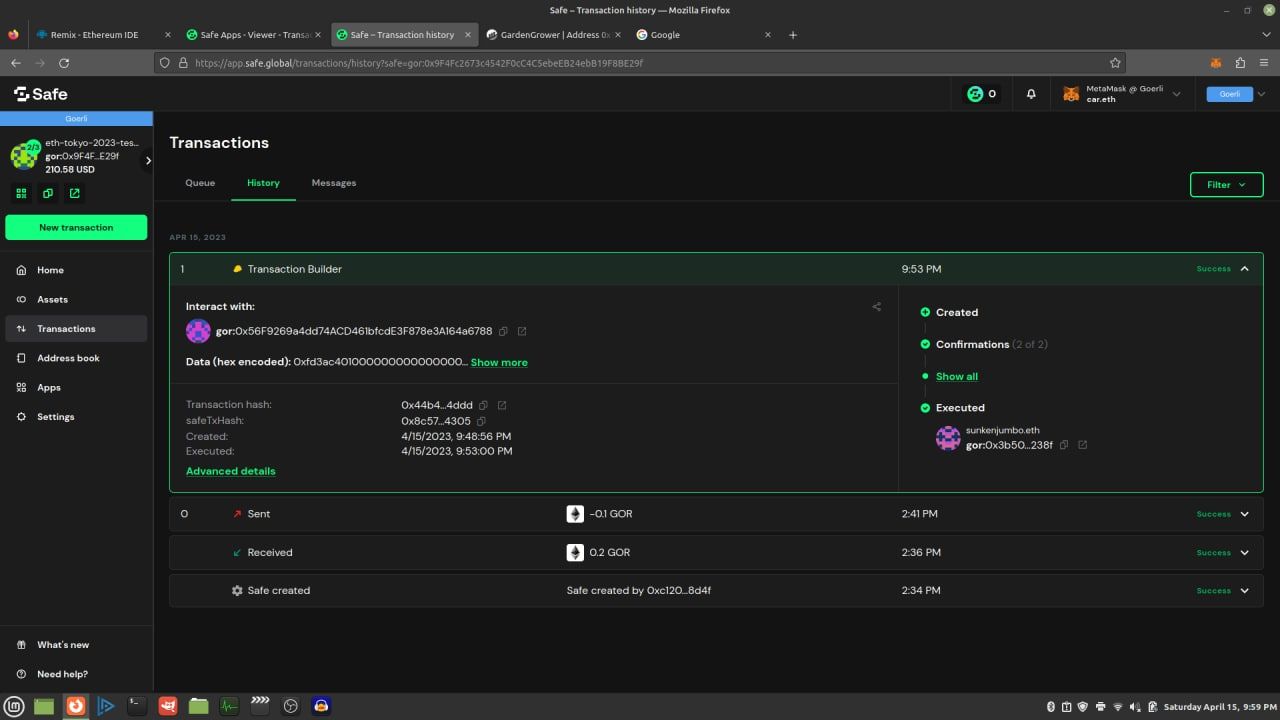Switch to the Messages tab

coord(333,183)
